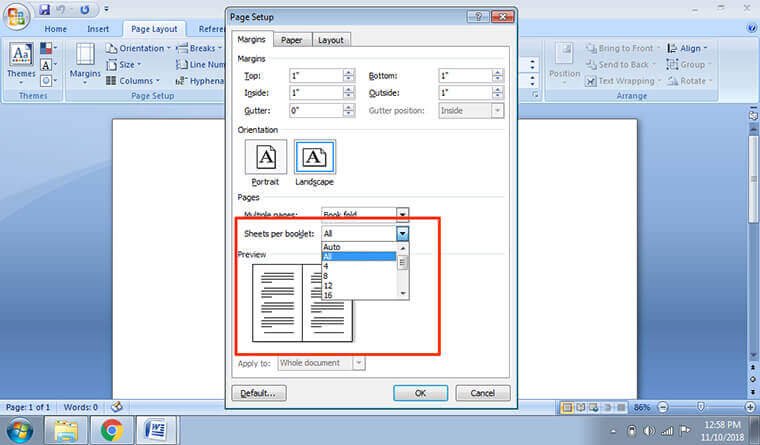The height and width of the screenshot is (445, 760).
Task: Click the Undo icon in quick access toolbar
Action: 61,9
